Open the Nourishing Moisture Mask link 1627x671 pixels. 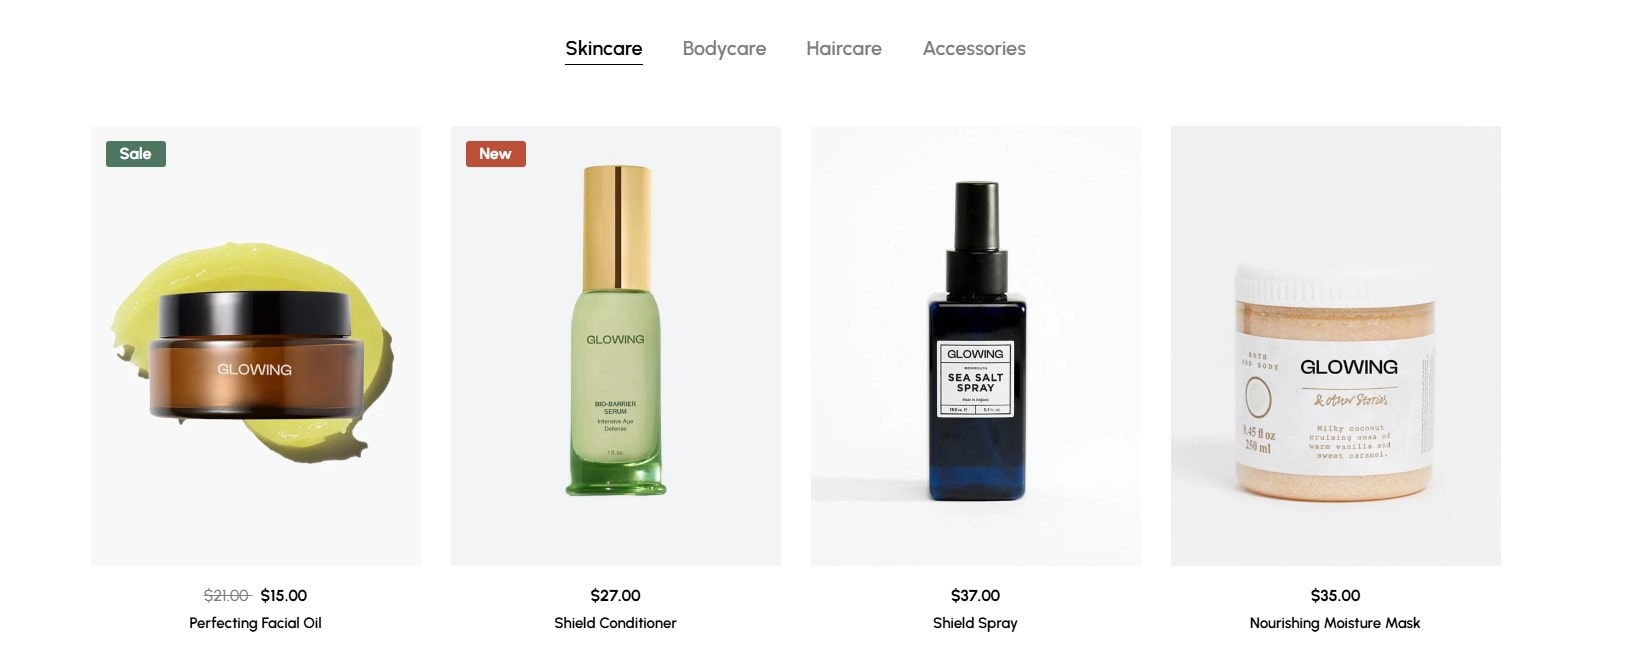1335,623
